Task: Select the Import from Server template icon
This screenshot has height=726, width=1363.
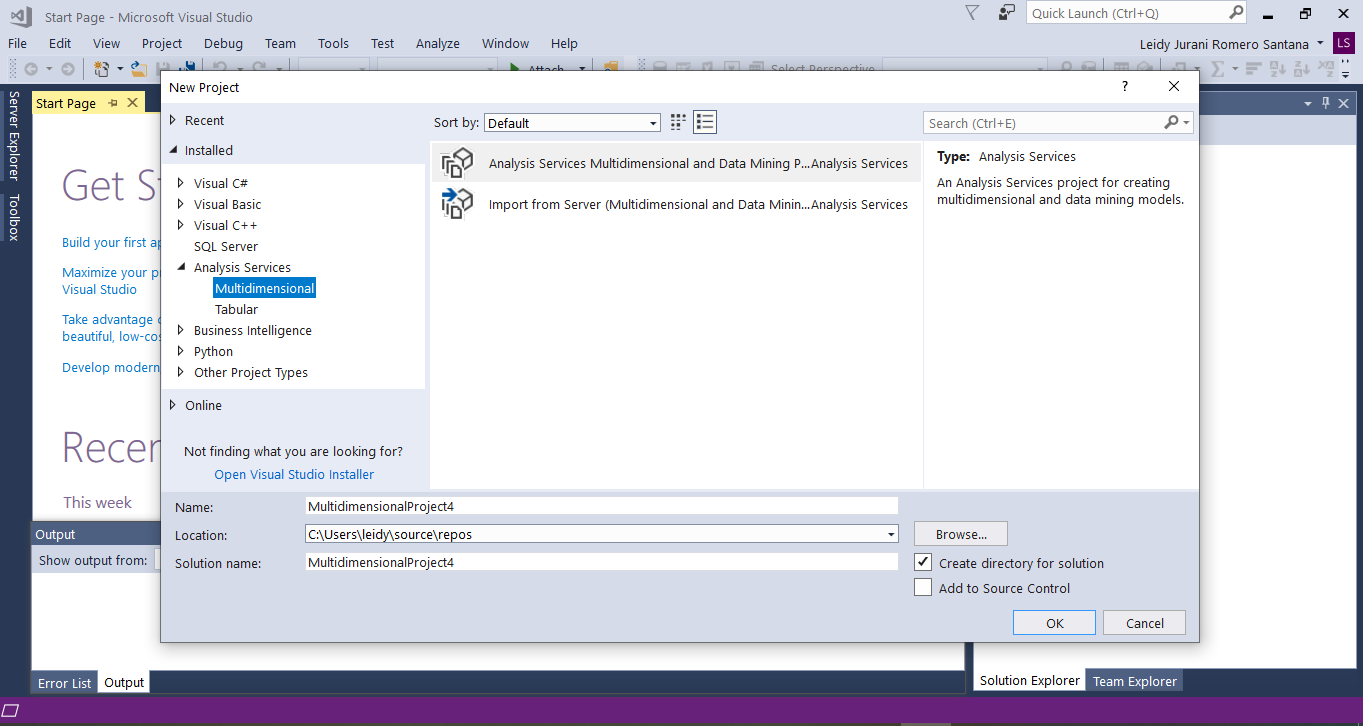Action: (457, 204)
